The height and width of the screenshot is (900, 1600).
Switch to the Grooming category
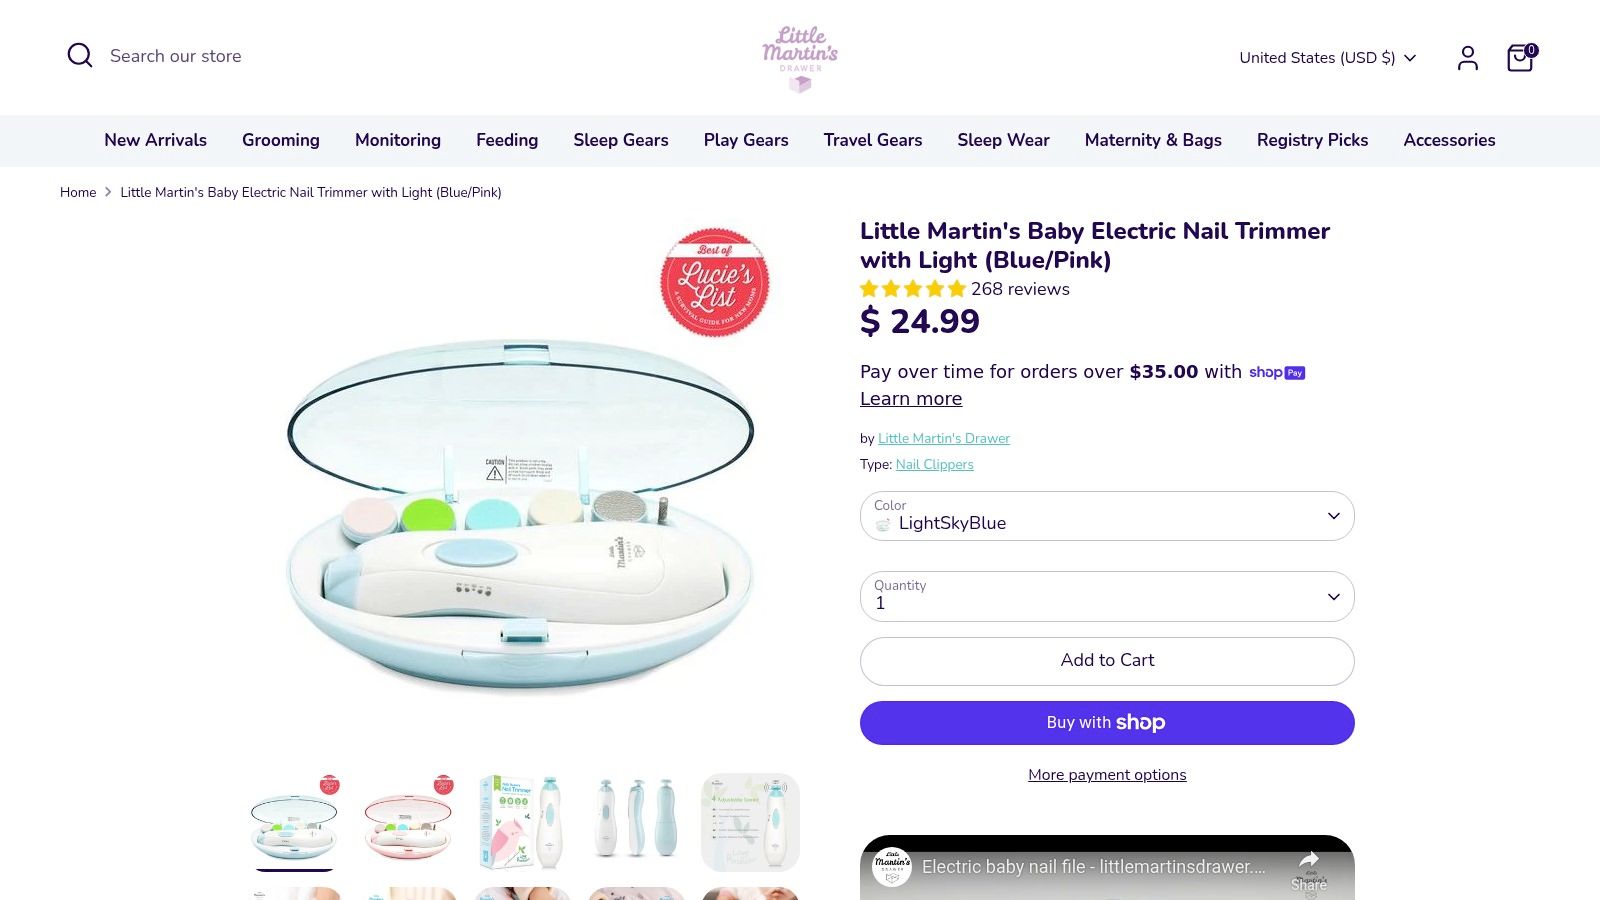pyautogui.click(x=280, y=140)
